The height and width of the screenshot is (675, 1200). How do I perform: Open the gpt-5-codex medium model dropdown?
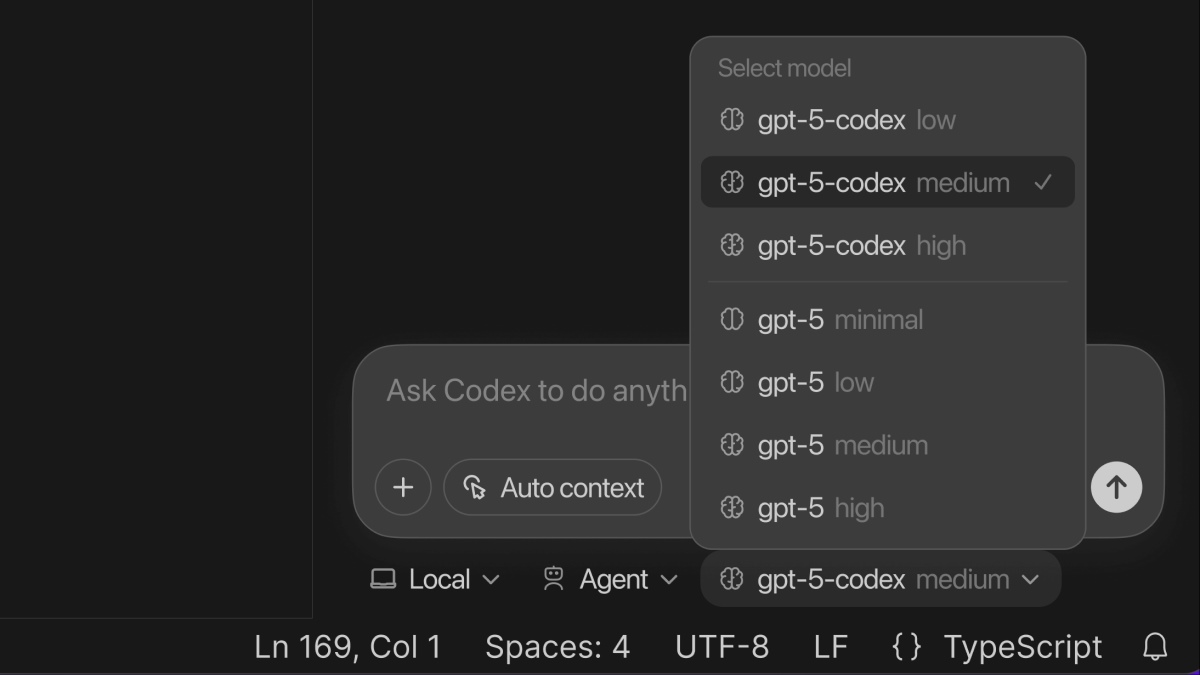pos(880,578)
